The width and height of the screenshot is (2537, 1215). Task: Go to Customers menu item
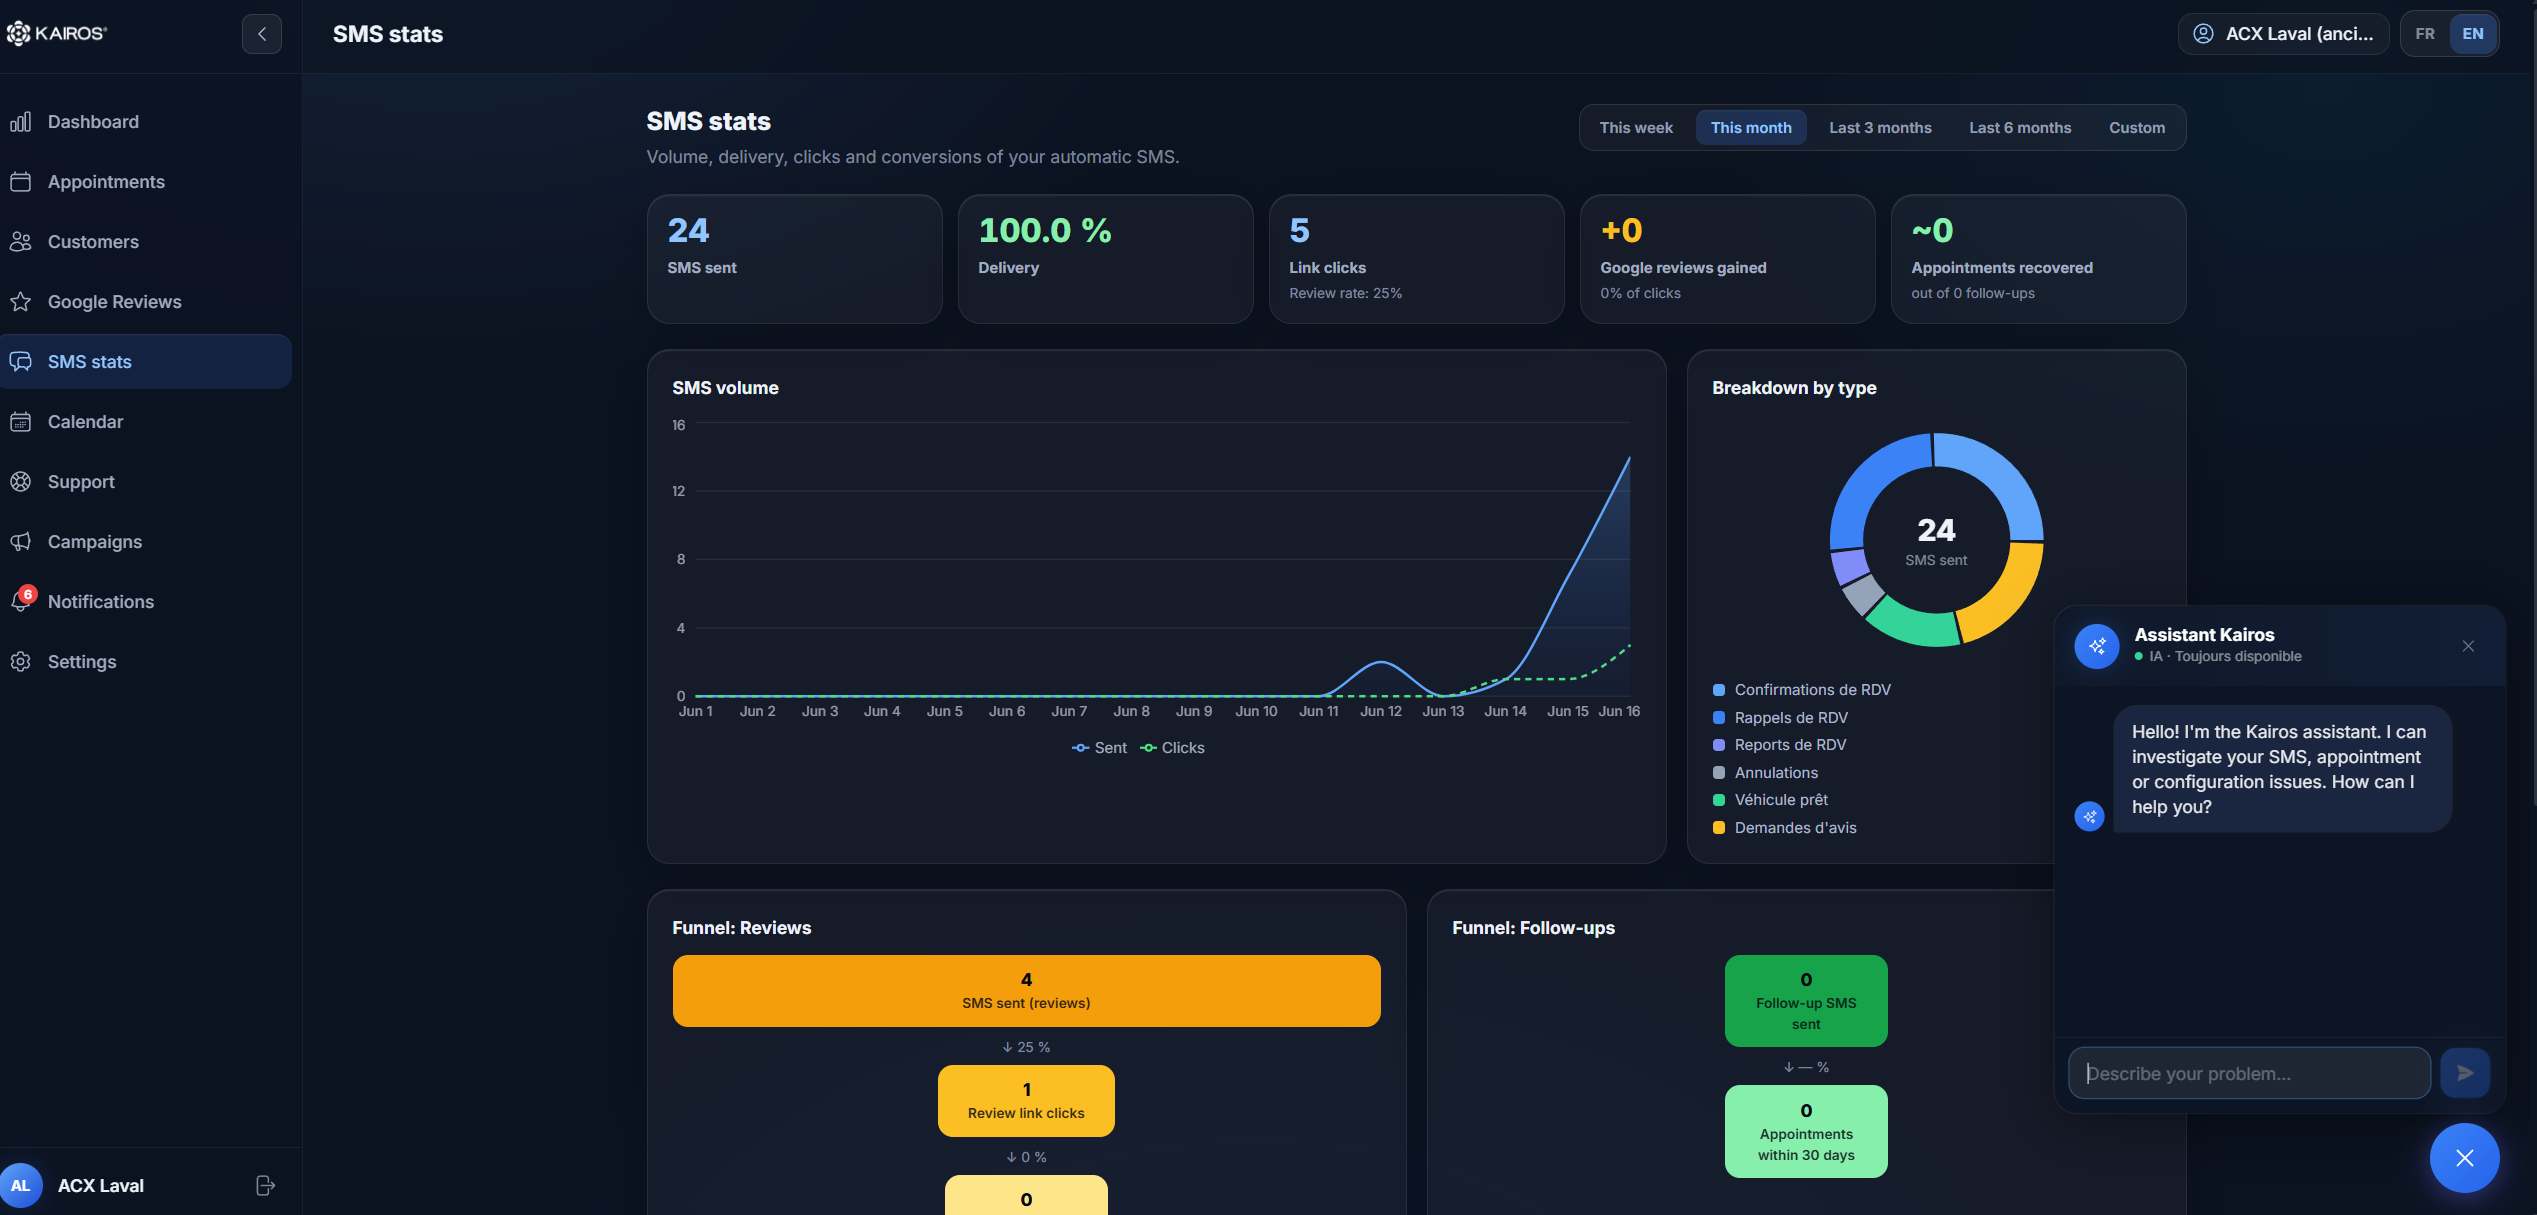146,242
